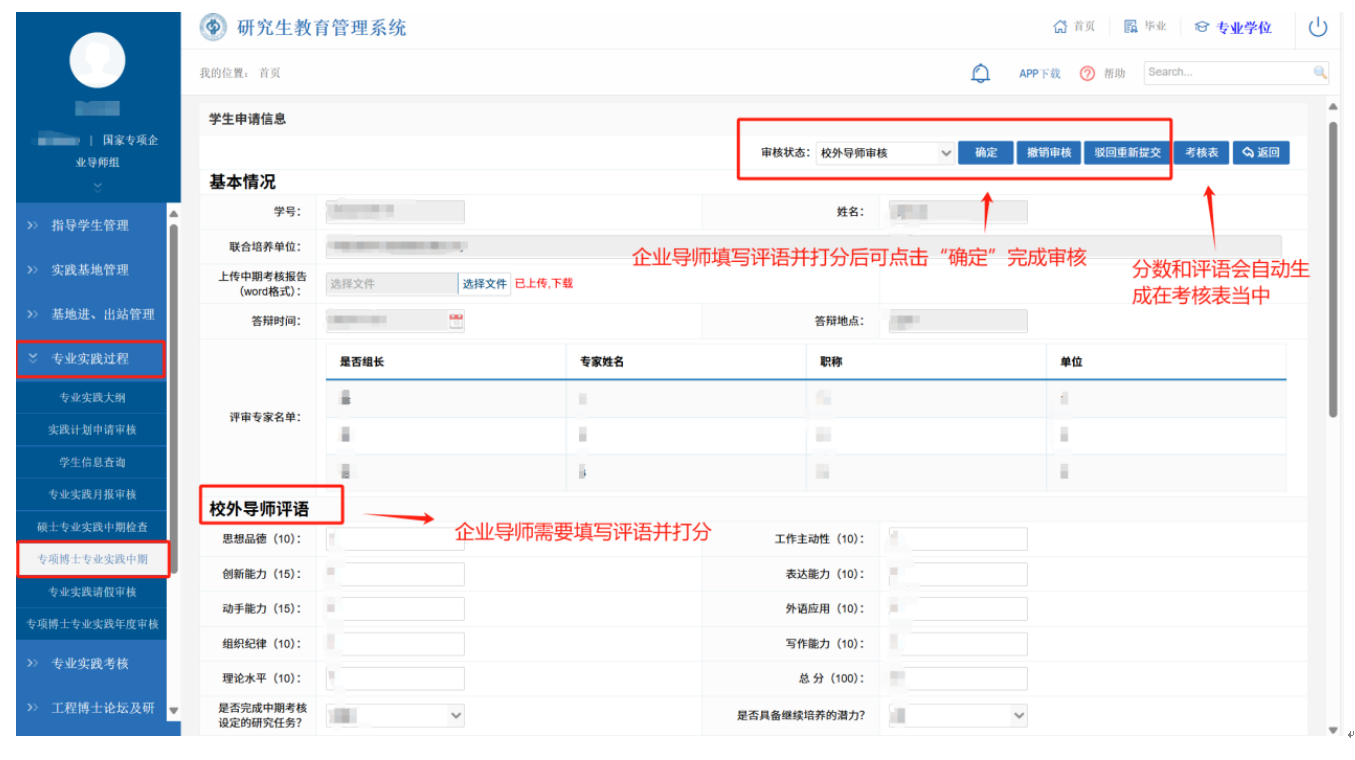Open 实践计划申请审核 menu item
This screenshot has width=1355, height=760.
coord(92,430)
